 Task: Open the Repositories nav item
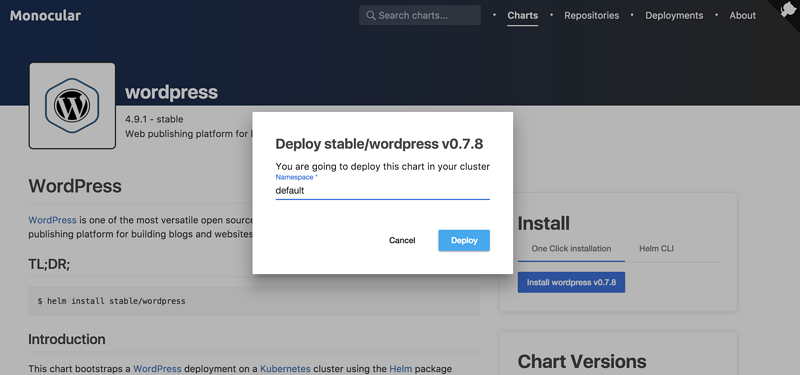click(591, 15)
